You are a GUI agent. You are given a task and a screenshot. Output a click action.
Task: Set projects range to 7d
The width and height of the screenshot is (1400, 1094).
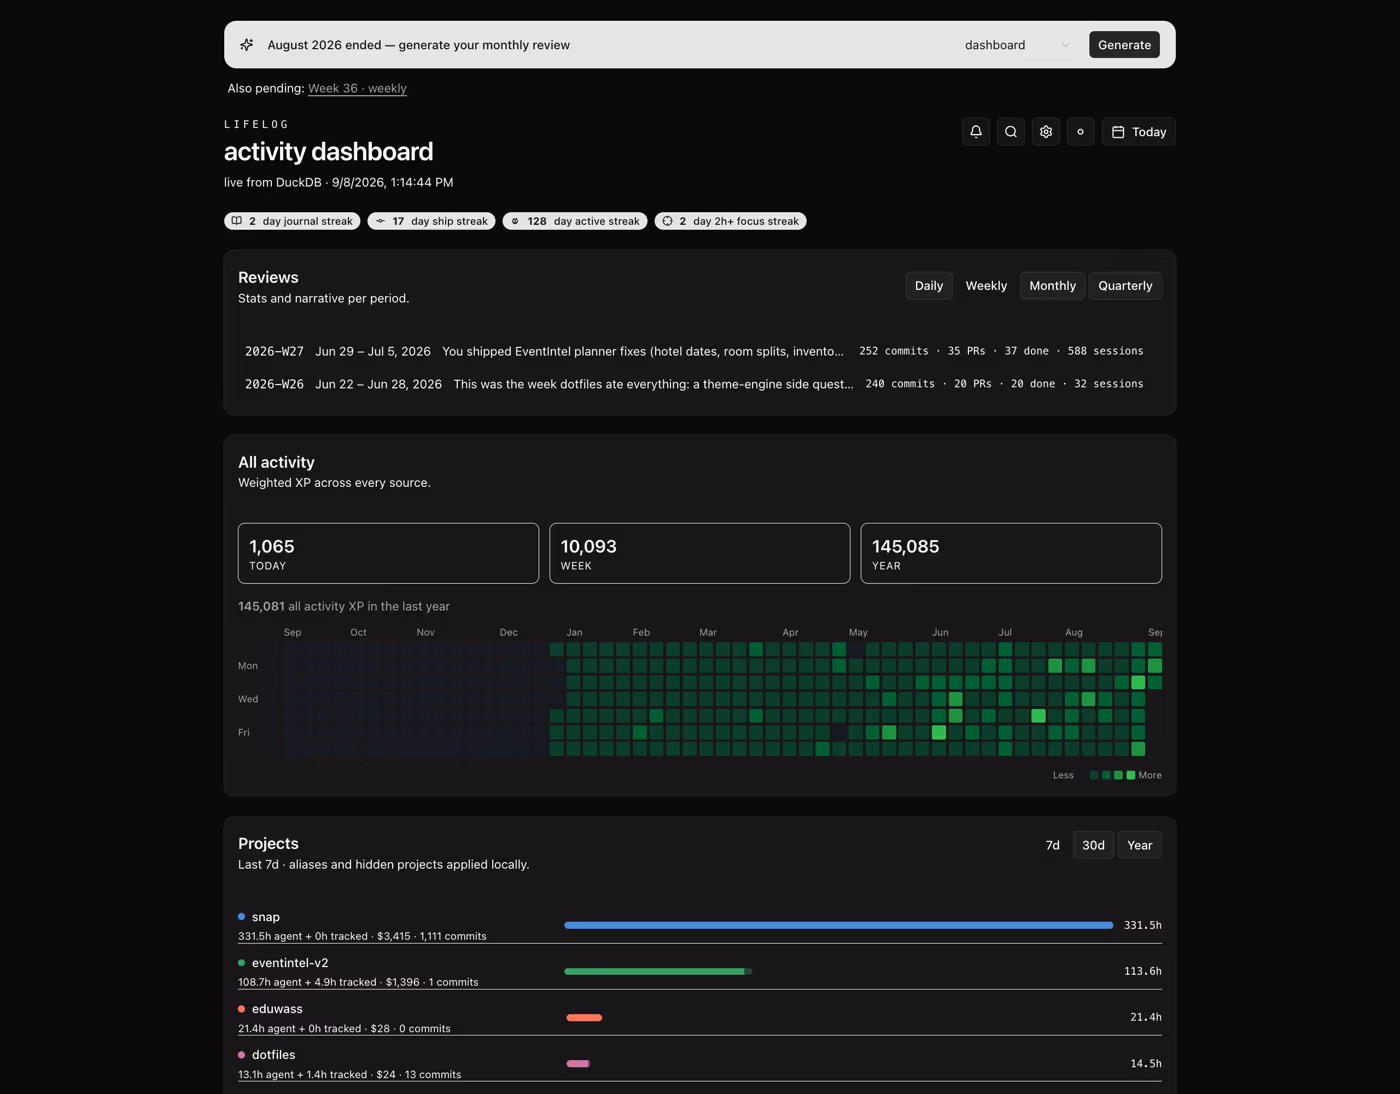[x=1052, y=845]
